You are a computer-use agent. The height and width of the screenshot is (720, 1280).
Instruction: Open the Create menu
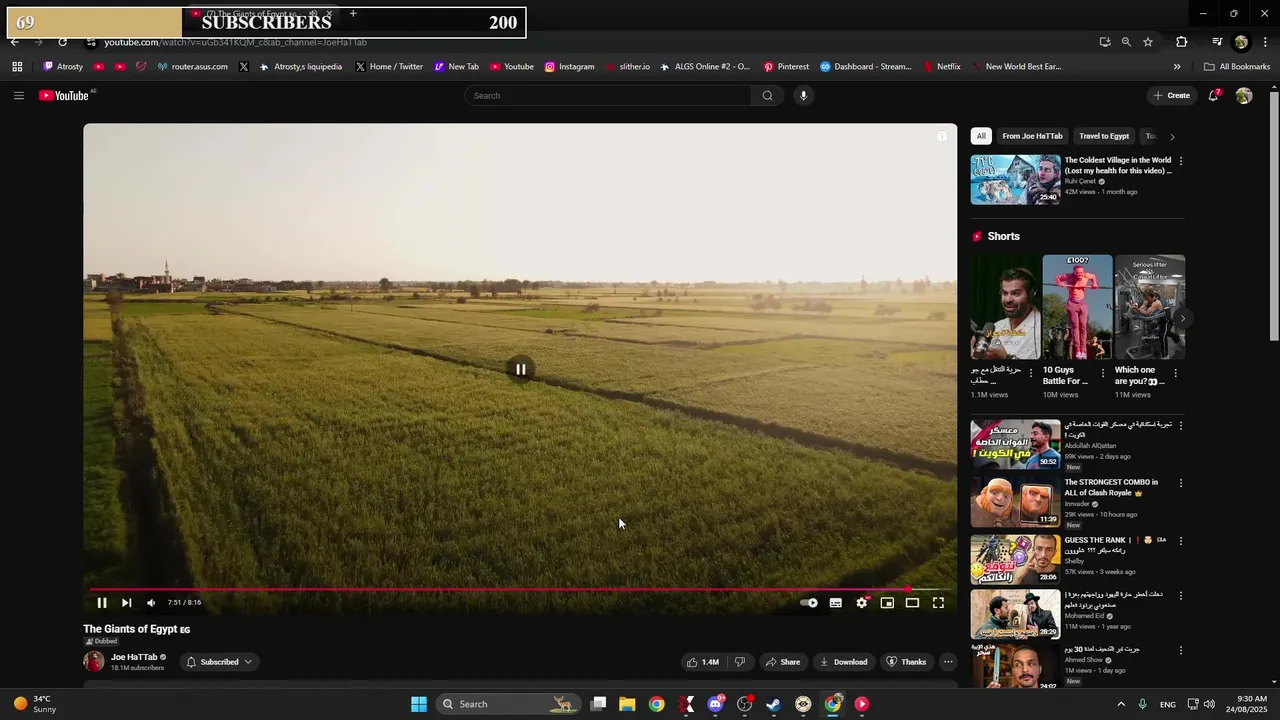click(x=1171, y=96)
